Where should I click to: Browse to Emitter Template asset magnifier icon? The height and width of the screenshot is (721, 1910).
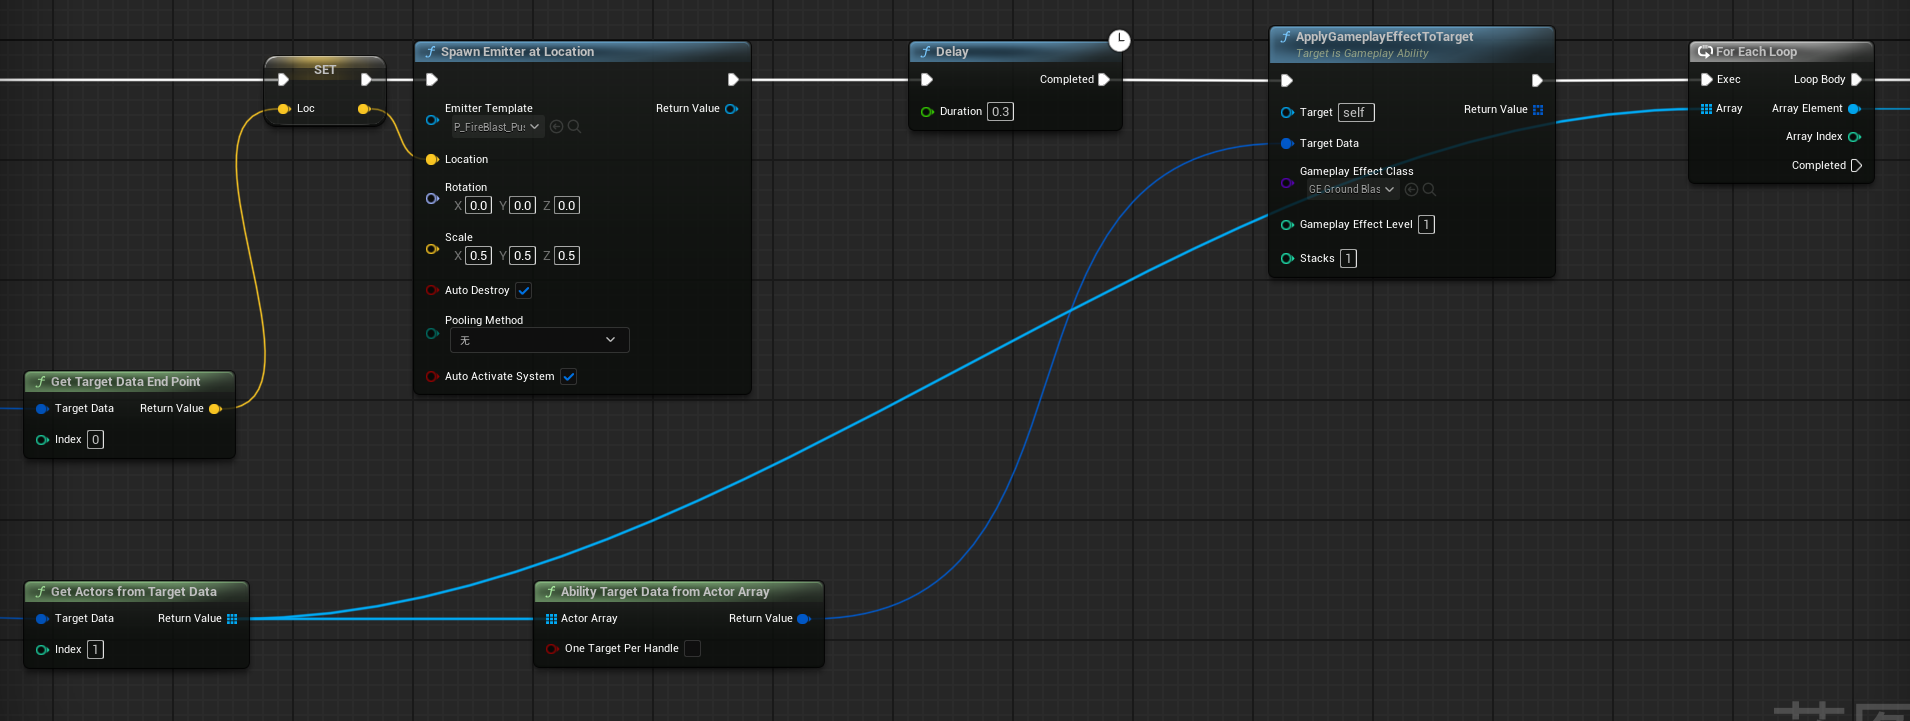tap(574, 127)
